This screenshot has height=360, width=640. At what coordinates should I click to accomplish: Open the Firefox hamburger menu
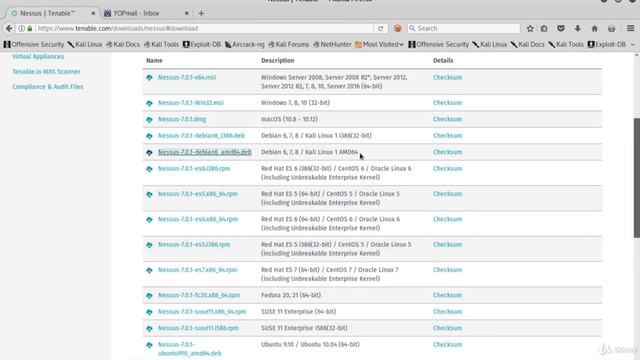[630, 28]
